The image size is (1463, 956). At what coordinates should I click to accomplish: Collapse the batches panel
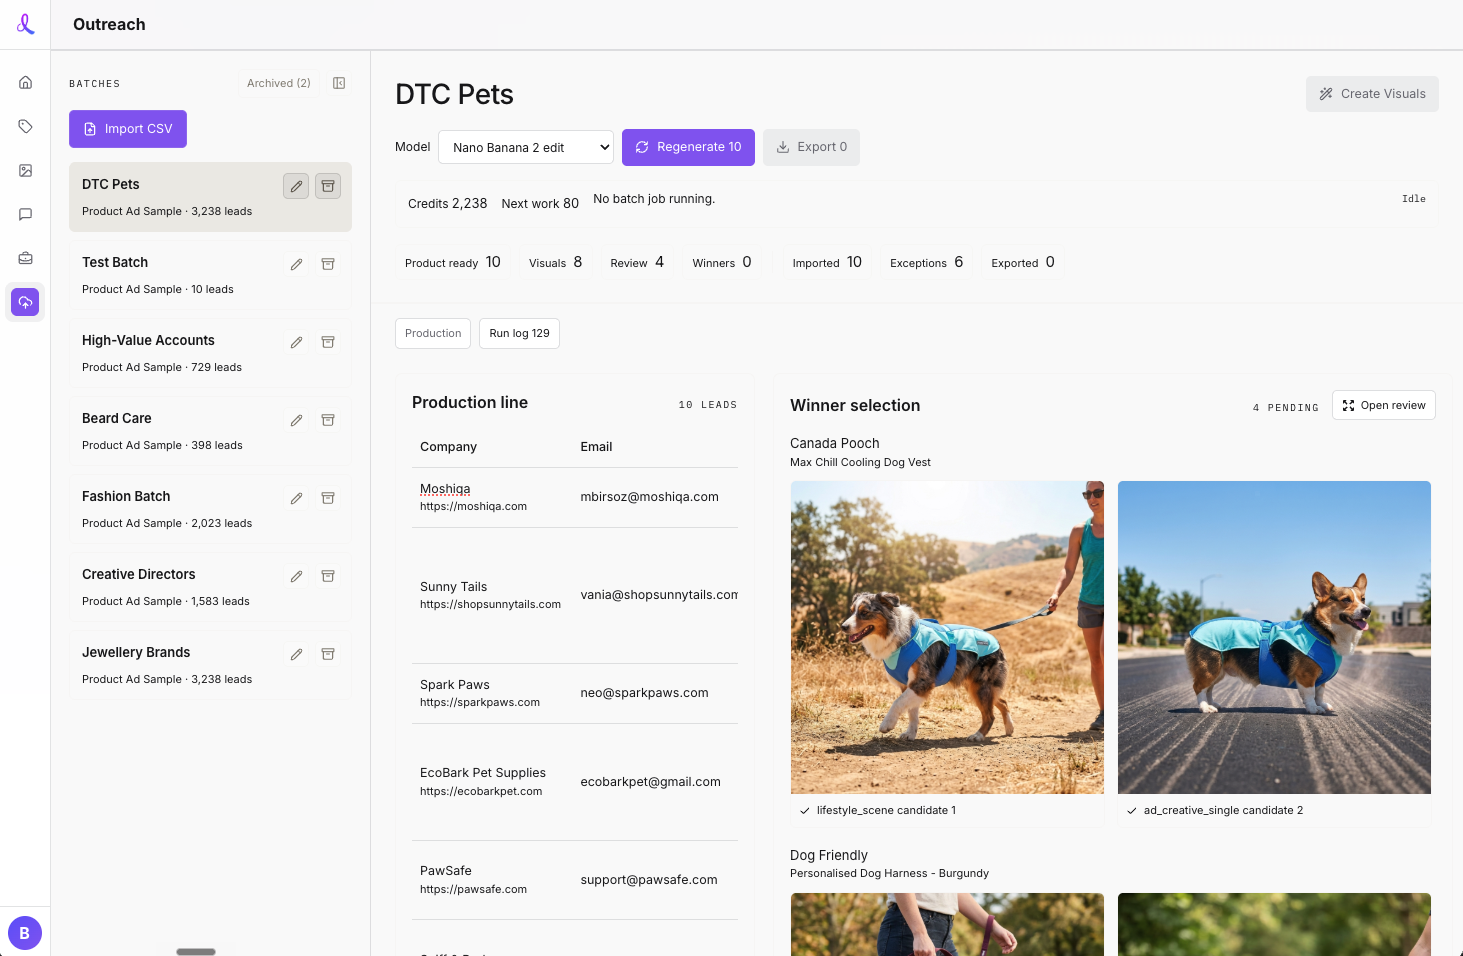339,83
